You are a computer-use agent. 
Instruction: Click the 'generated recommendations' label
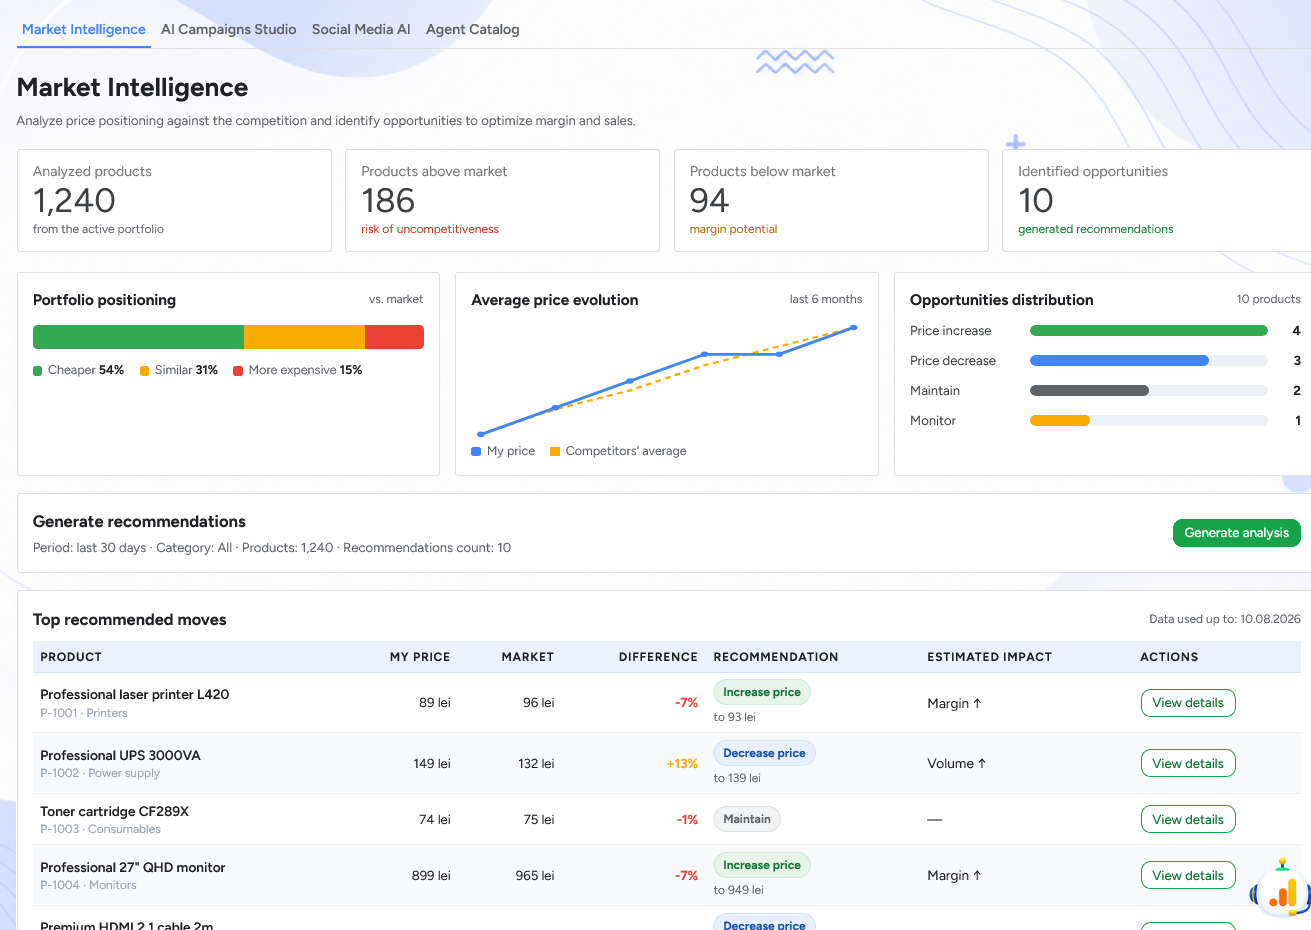[1096, 229]
